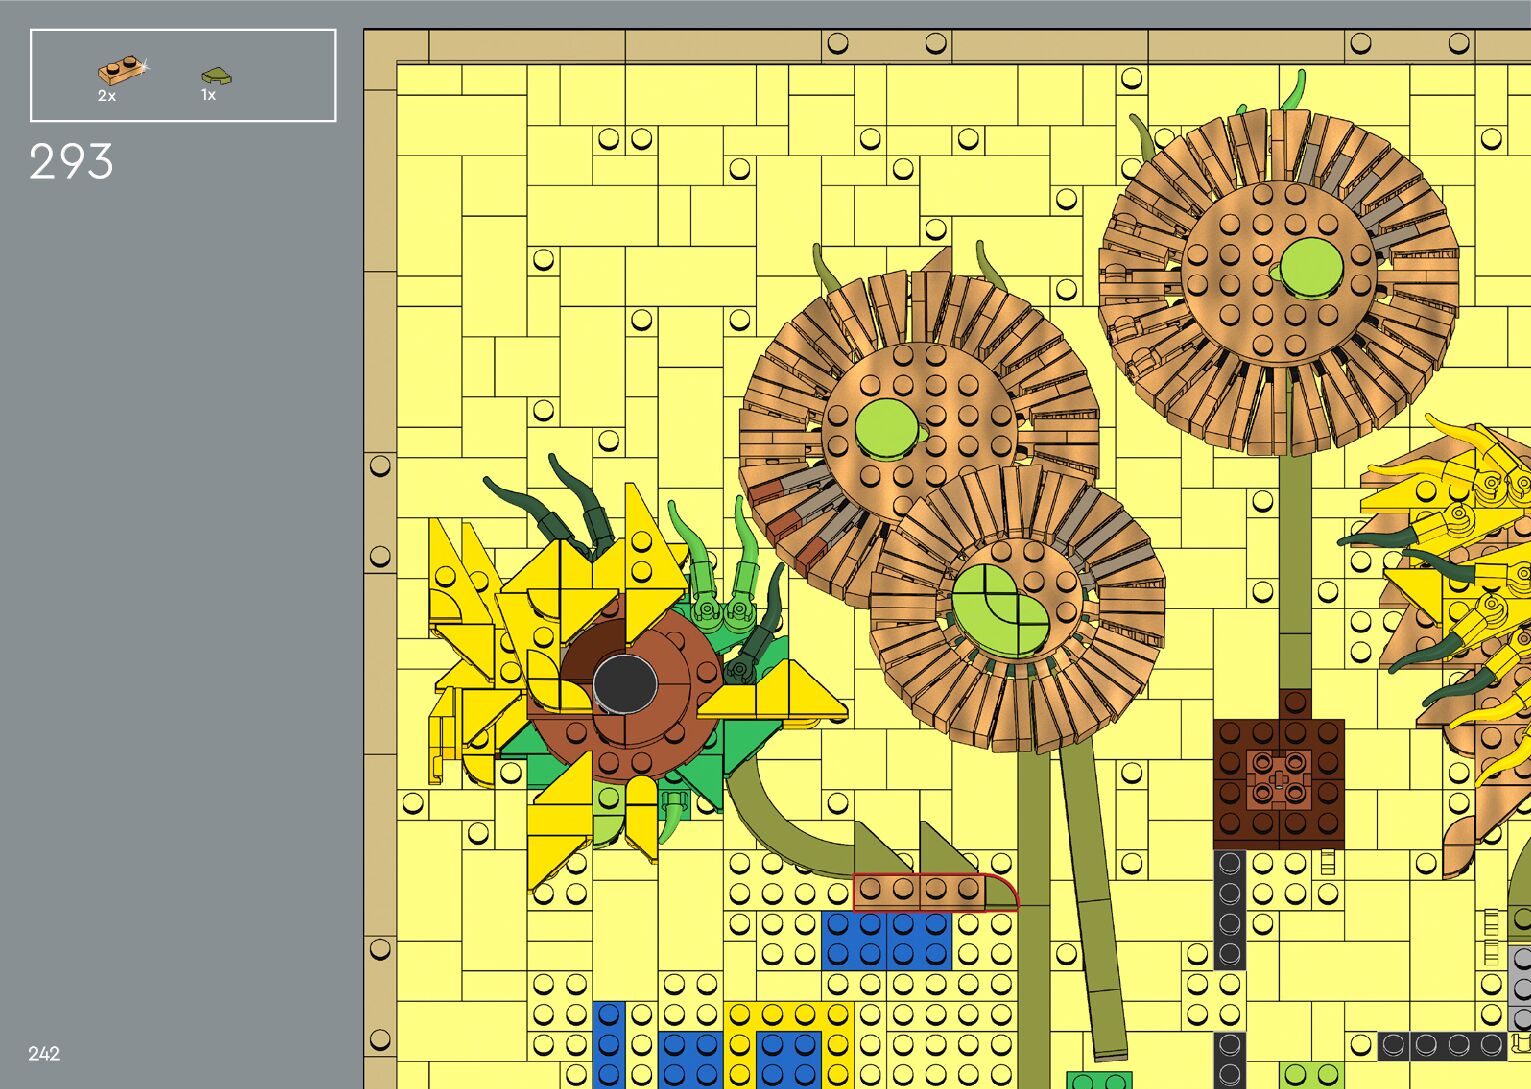This screenshot has width=1531, height=1089.
Task: Click the tan frame's top-left corner piece
Action: click(x=396, y=46)
